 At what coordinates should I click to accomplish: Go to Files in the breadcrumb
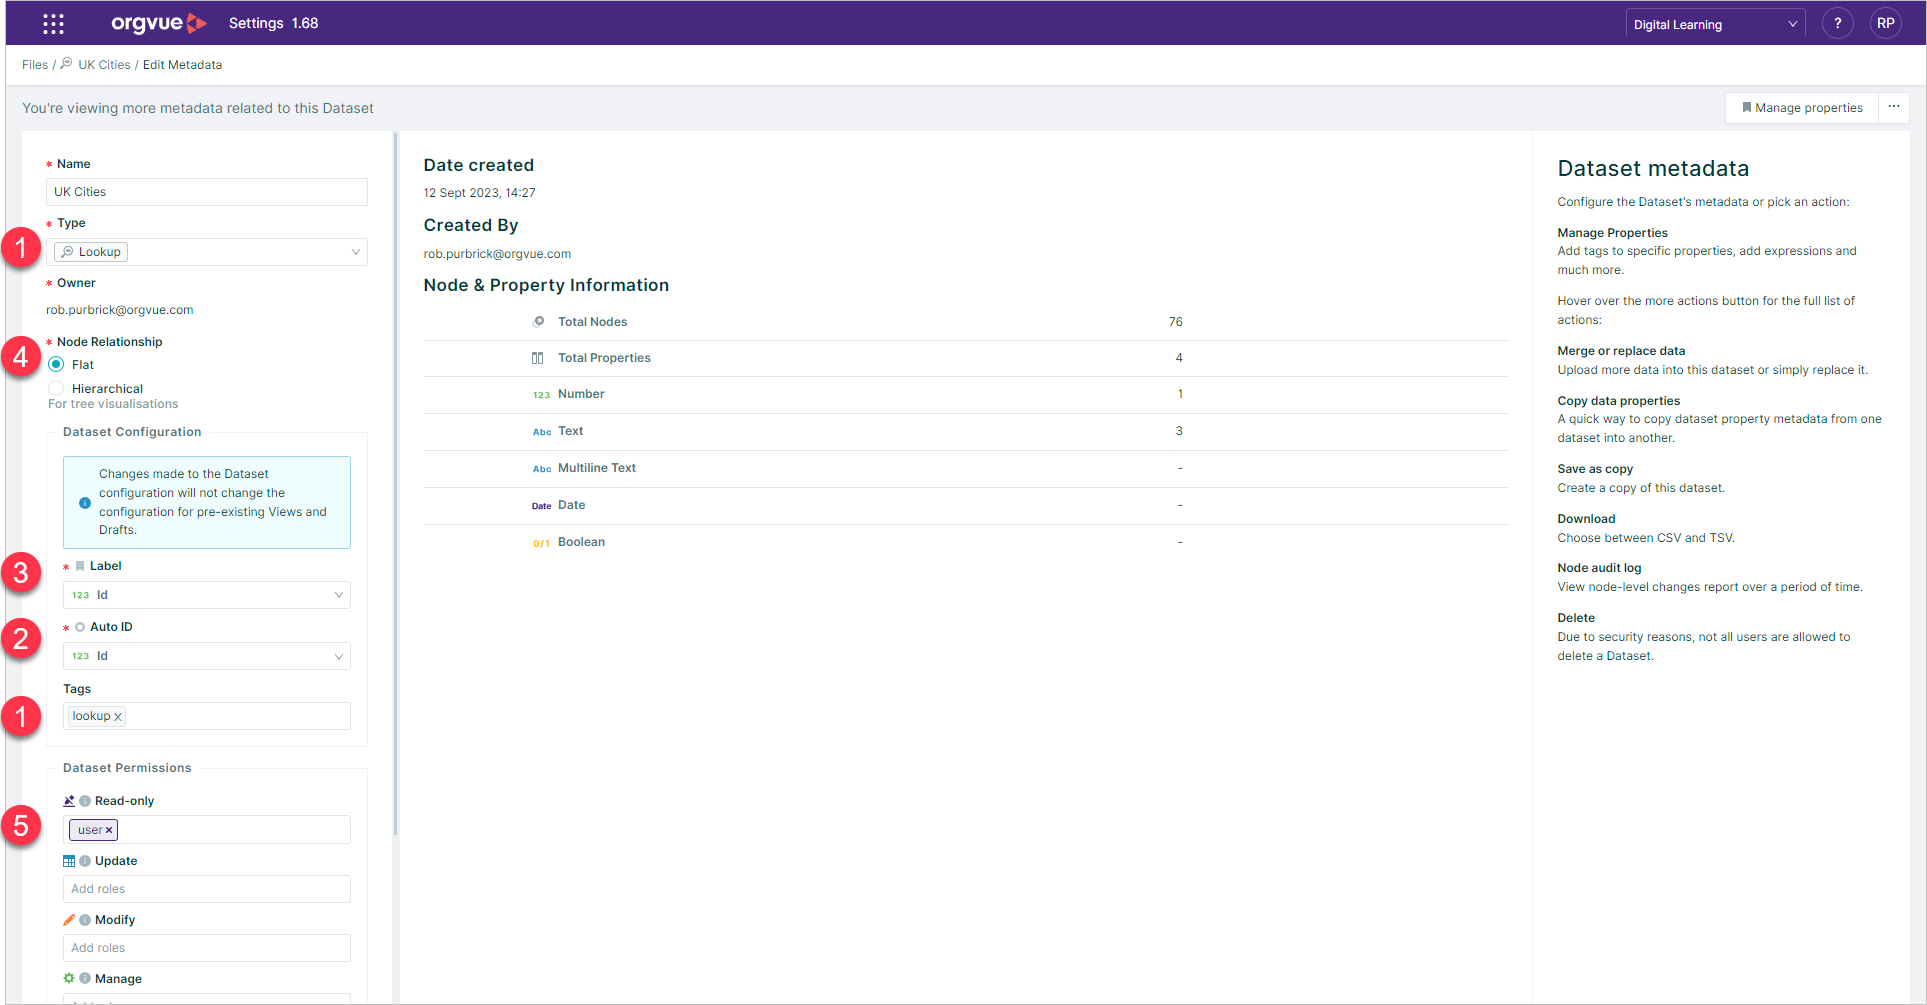click(35, 65)
